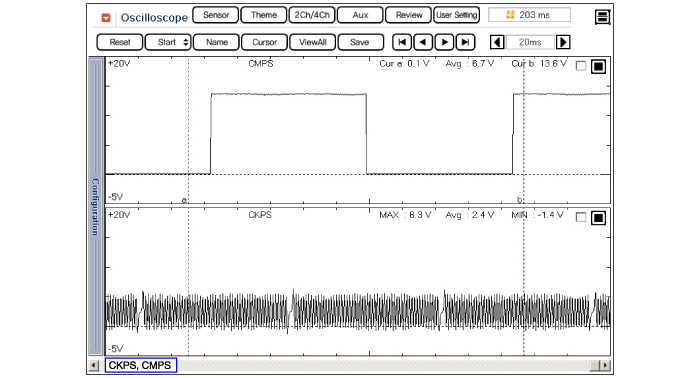This screenshot has height=378, width=700.
Task: Increase the 20ms time base with right arrow
Action: pos(563,42)
